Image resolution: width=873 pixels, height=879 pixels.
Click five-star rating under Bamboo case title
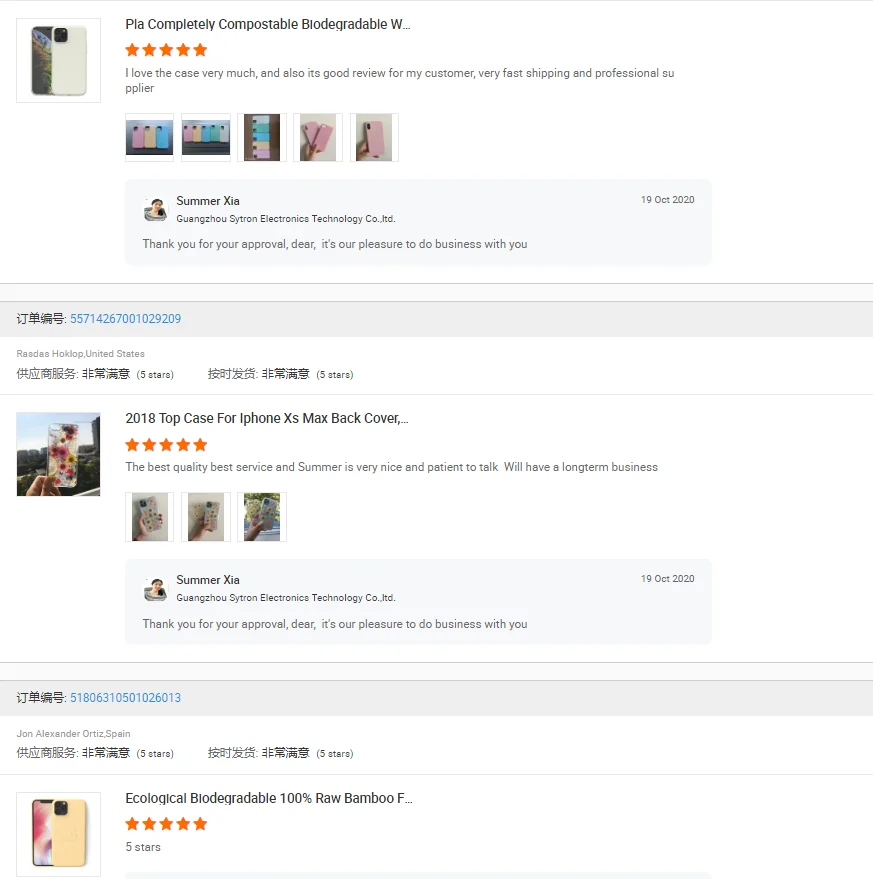tap(166, 824)
